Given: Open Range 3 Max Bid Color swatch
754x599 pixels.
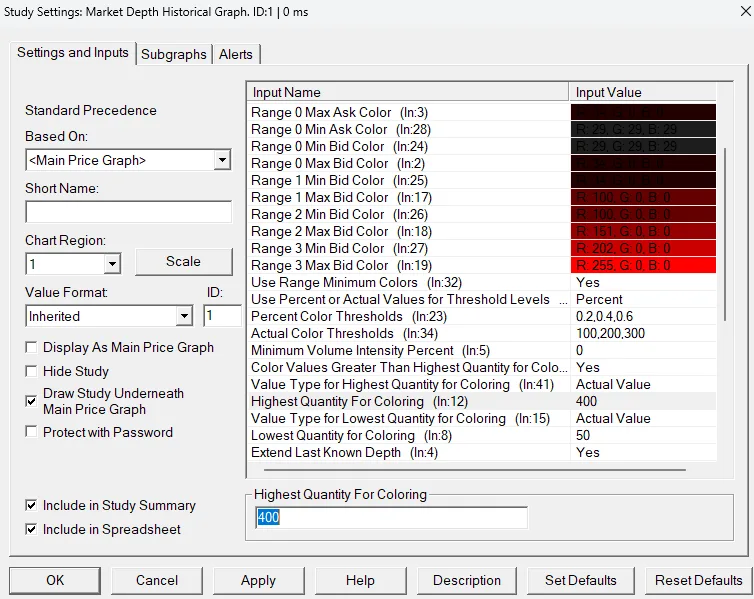Looking at the screenshot, I should pyautogui.click(x=643, y=265).
